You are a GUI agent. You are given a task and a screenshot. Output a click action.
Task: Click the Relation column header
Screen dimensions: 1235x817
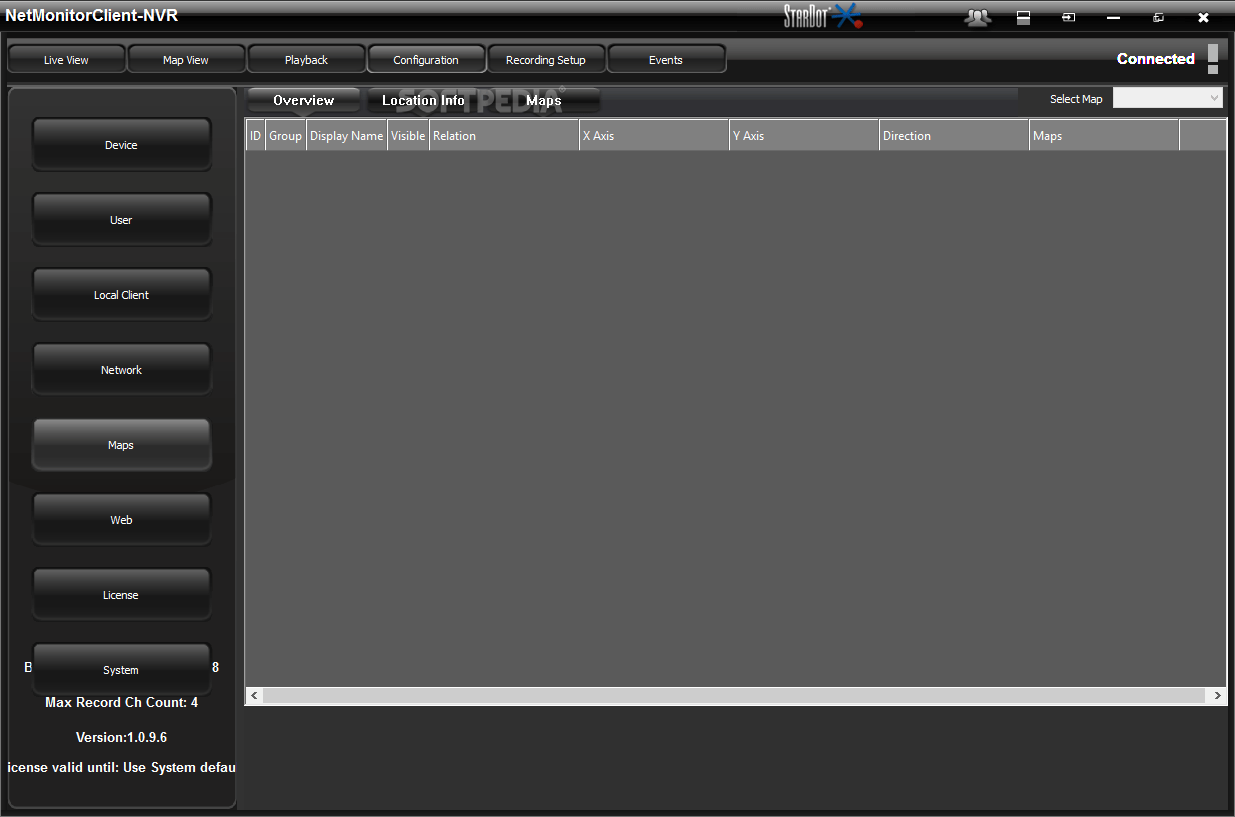(x=505, y=136)
